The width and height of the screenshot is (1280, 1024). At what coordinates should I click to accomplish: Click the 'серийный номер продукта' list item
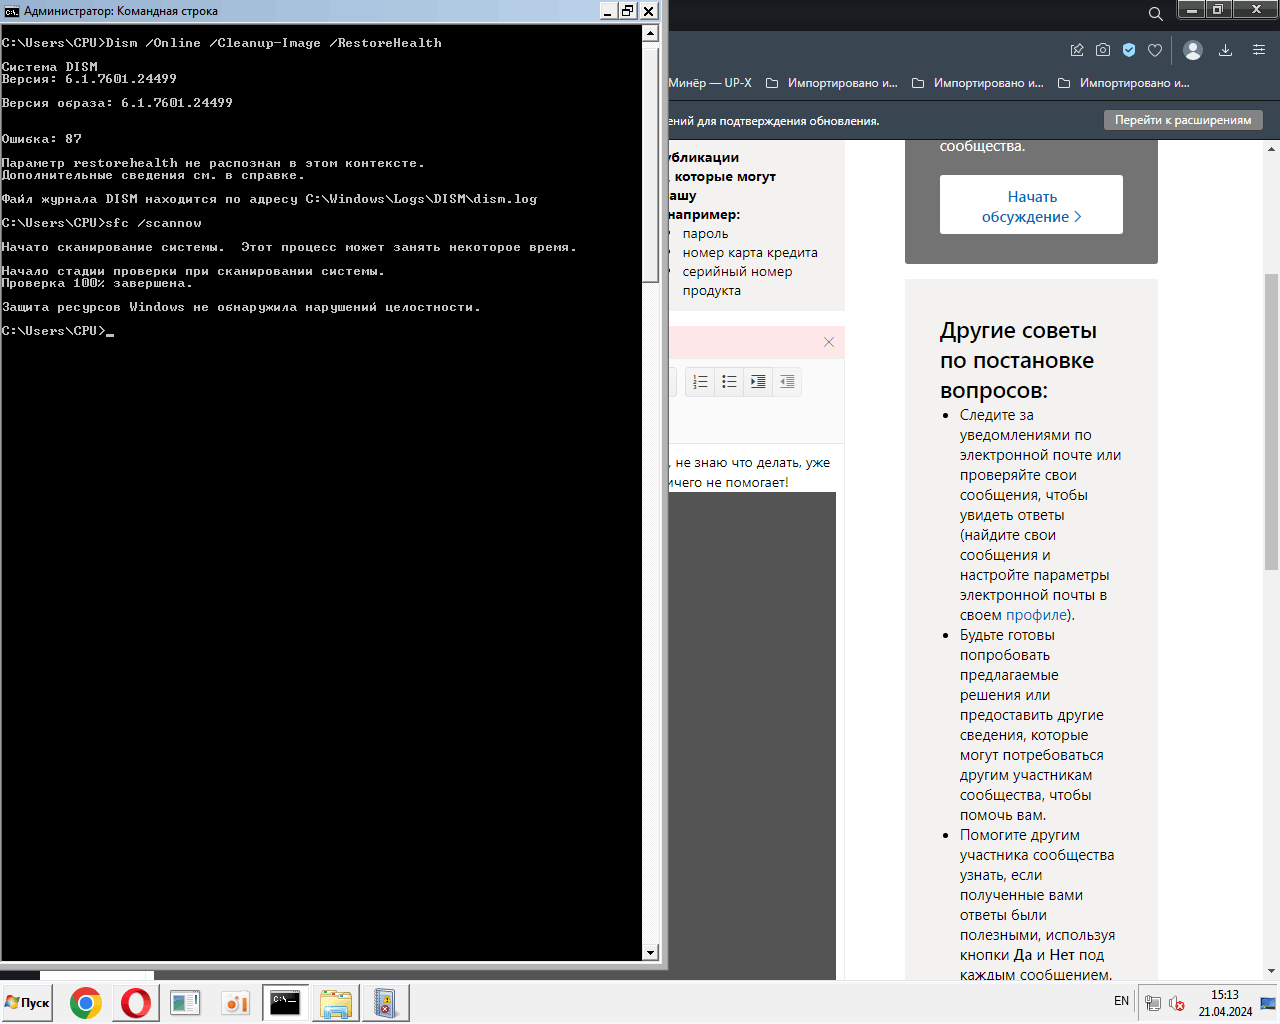coord(738,281)
